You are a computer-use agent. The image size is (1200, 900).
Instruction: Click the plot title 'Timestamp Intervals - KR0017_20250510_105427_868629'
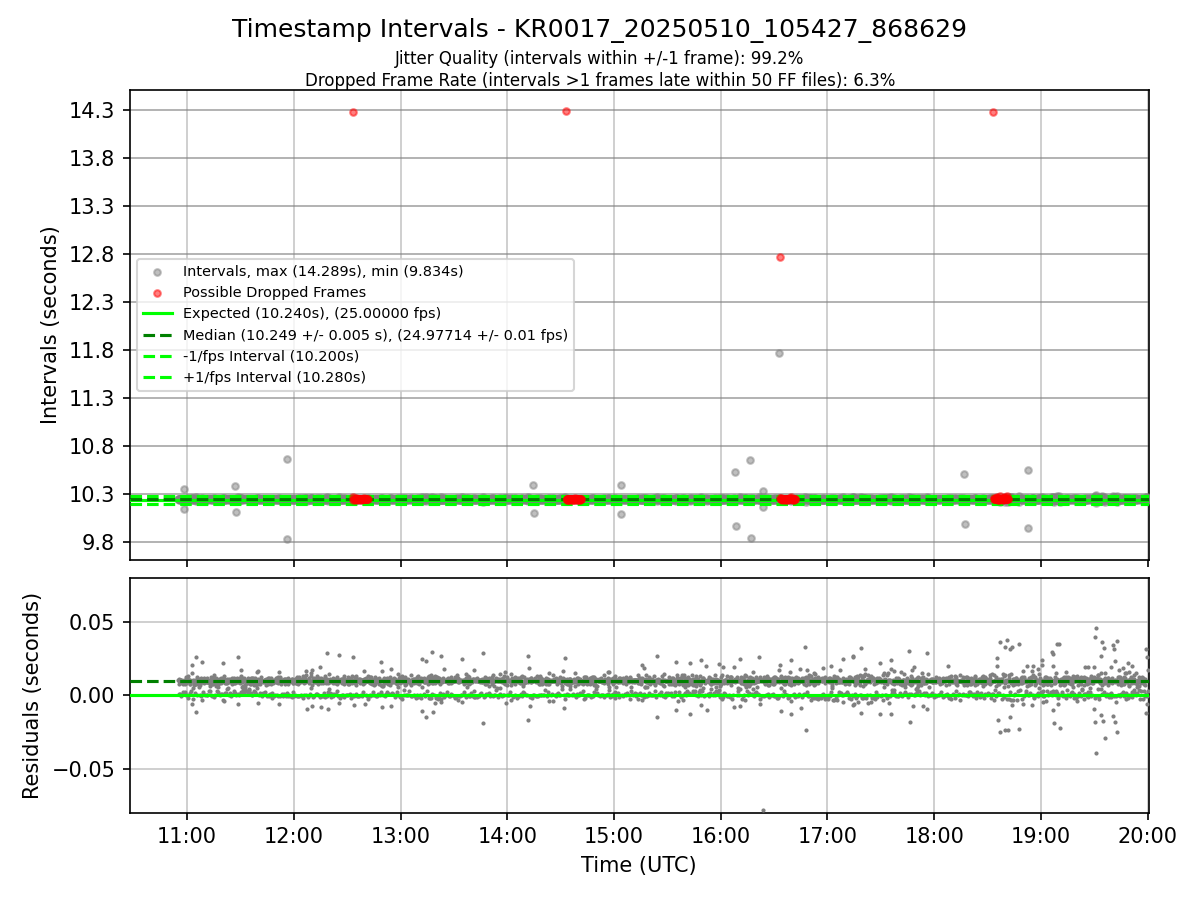(599, 29)
